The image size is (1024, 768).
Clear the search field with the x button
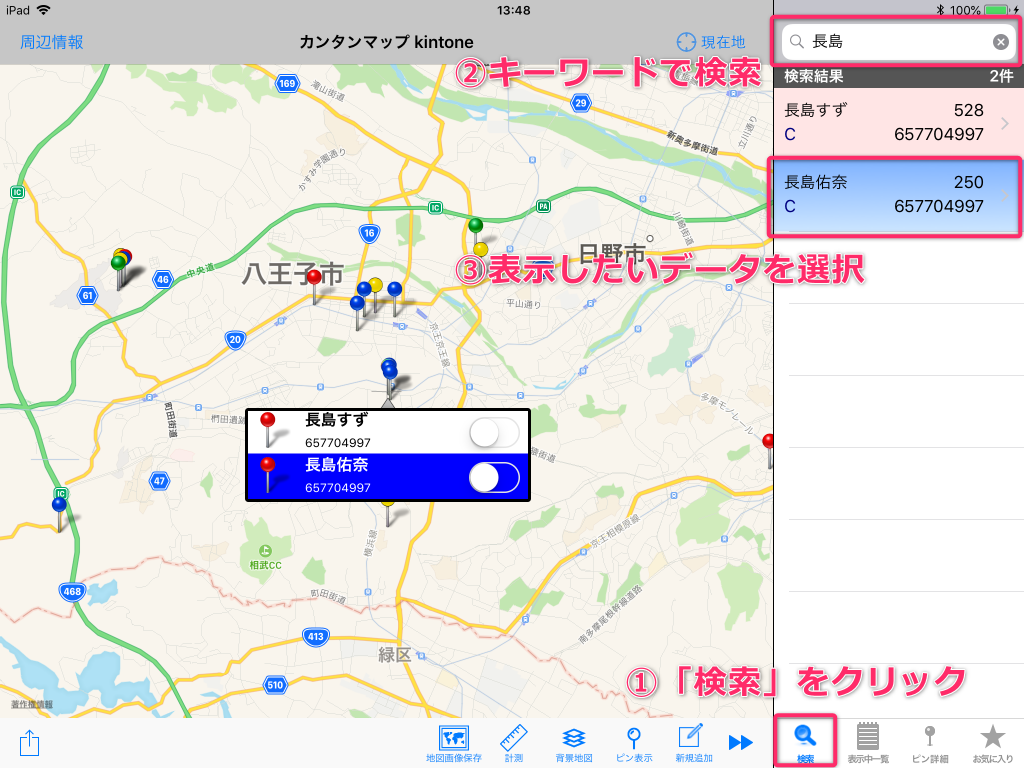(1000, 42)
